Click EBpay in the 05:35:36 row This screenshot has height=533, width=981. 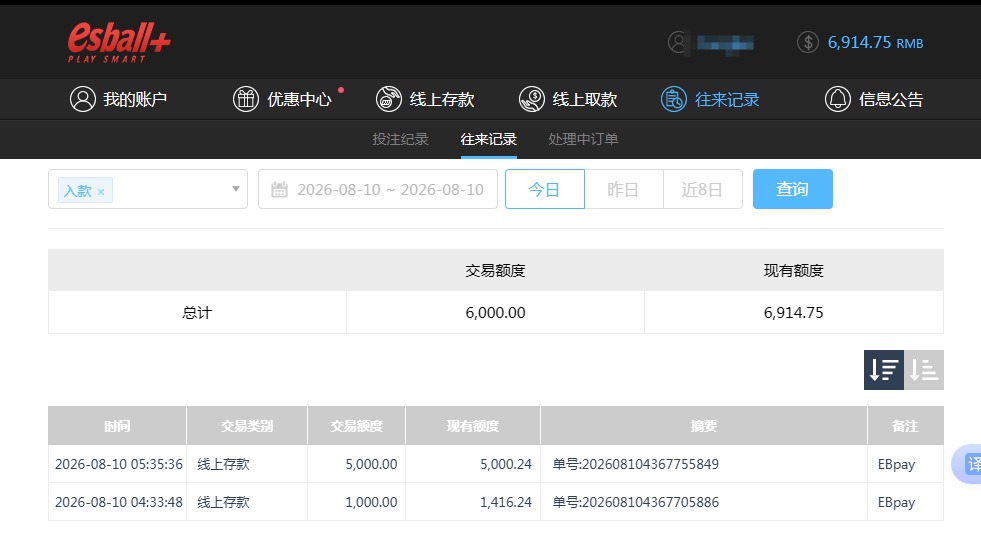(x=896, y=464)
